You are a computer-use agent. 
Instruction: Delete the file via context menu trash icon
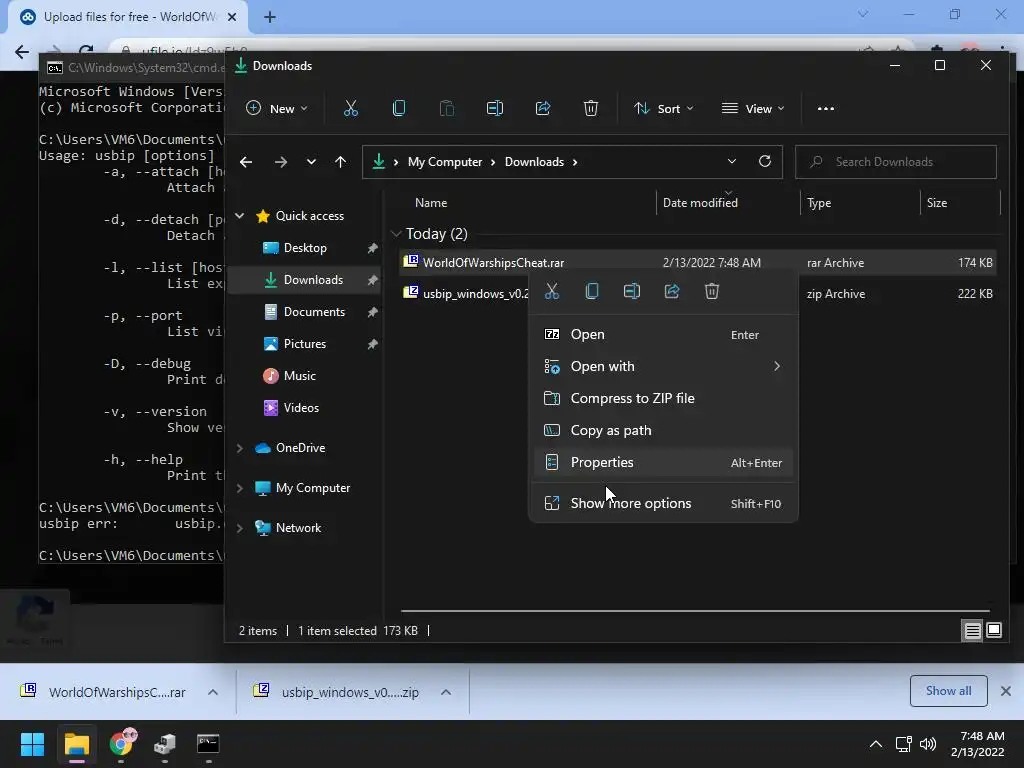click(x=712, y=291)
